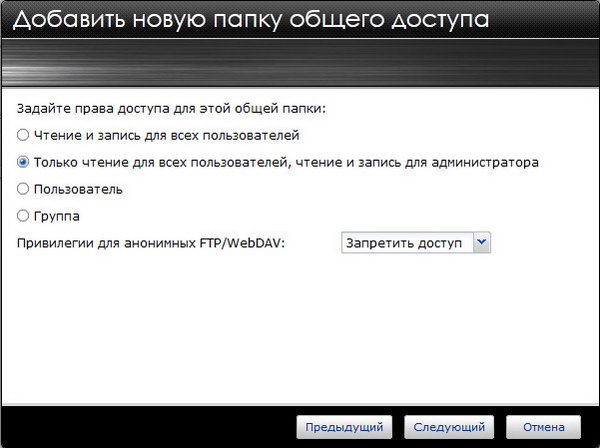
Task: Click the Пользователь option label
Action: point(78,188)
